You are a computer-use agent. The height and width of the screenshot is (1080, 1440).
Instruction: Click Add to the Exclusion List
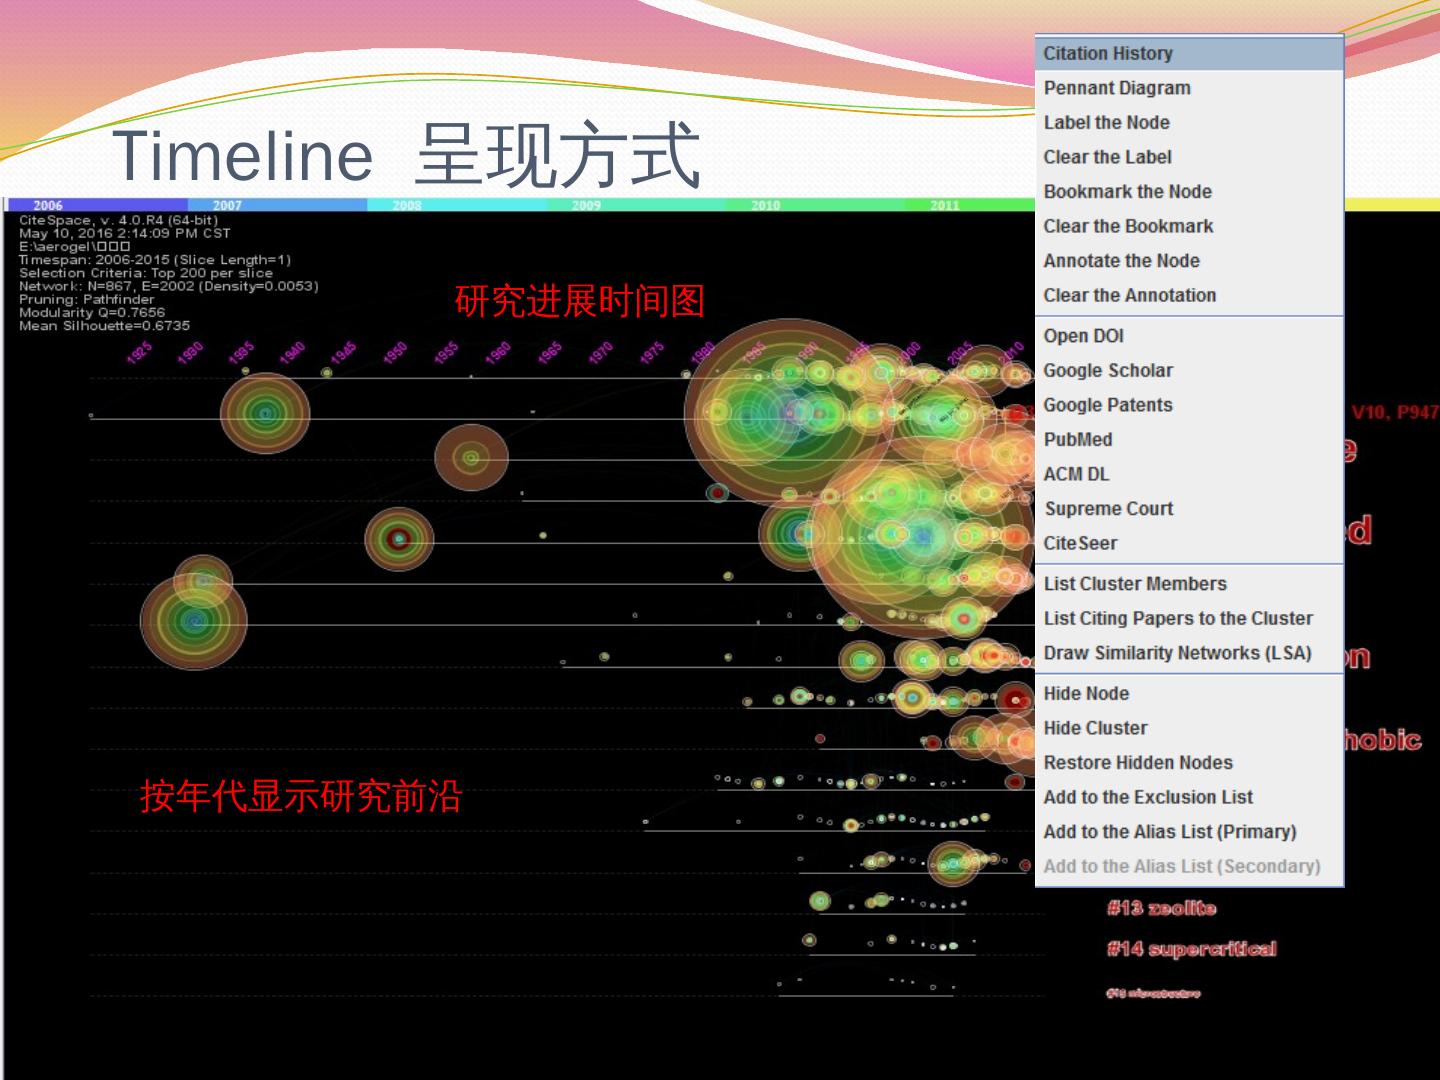point(1148,797)
